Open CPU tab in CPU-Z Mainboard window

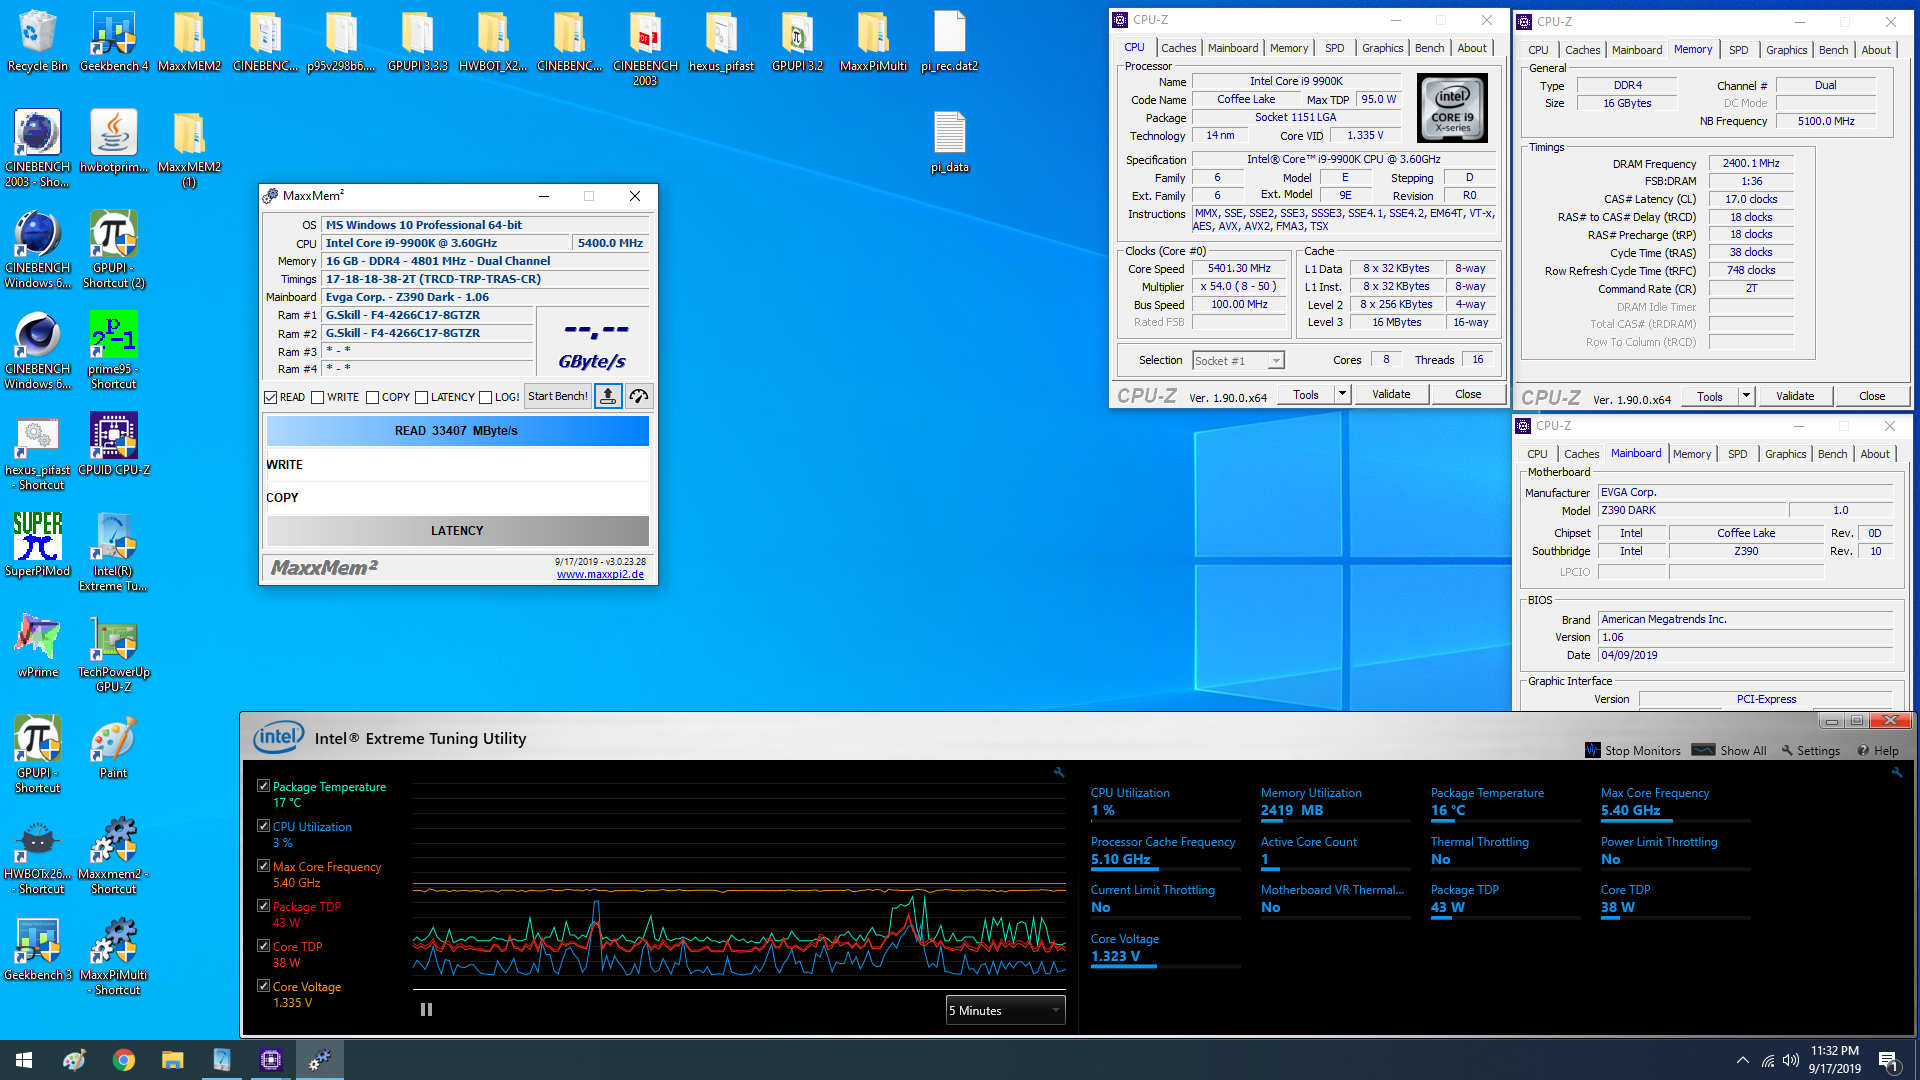tap(1537, 454)
